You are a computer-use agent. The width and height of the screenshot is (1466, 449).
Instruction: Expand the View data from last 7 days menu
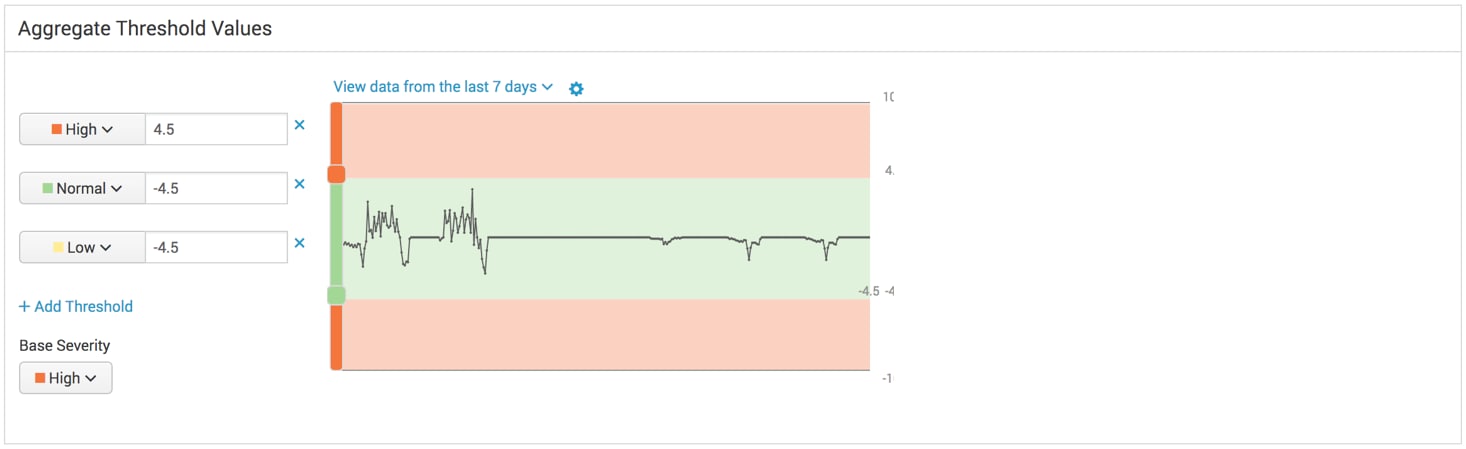pos(443,87)
